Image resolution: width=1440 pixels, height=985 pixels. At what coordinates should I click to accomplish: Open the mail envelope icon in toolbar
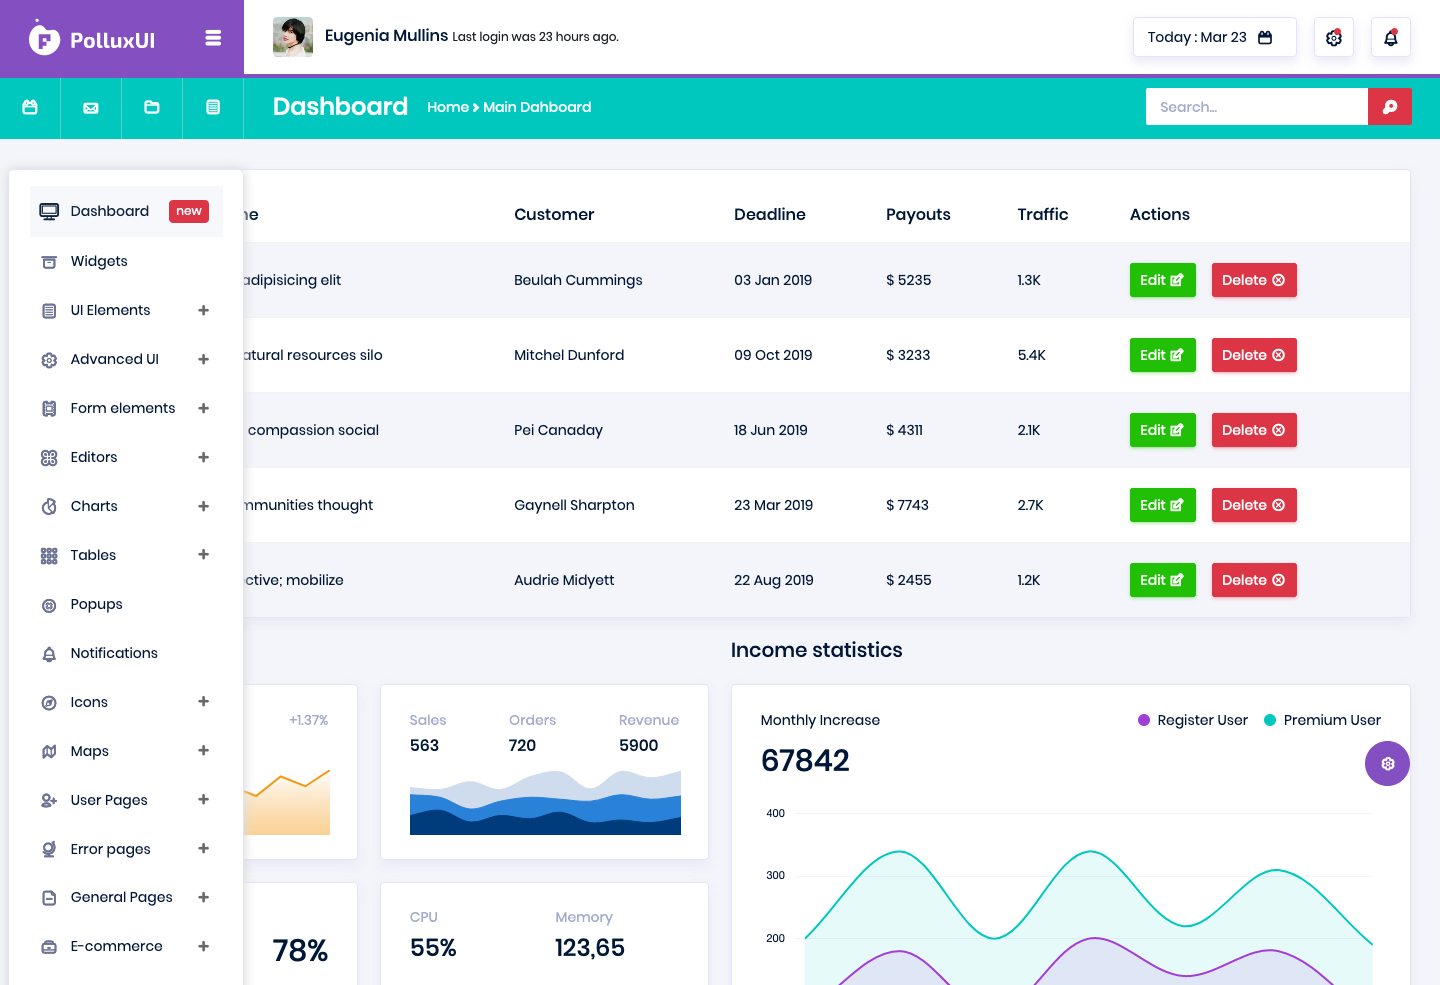(91, 107)
